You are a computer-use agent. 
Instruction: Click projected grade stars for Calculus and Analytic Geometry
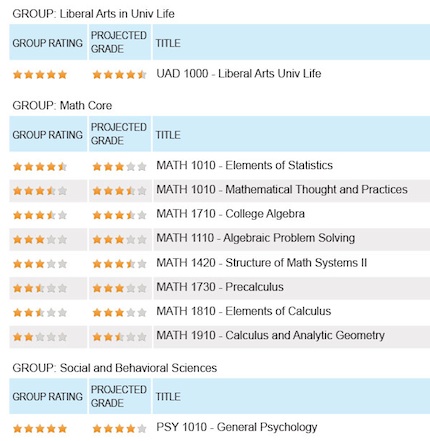pyautogui.click(x=119, y=337)
